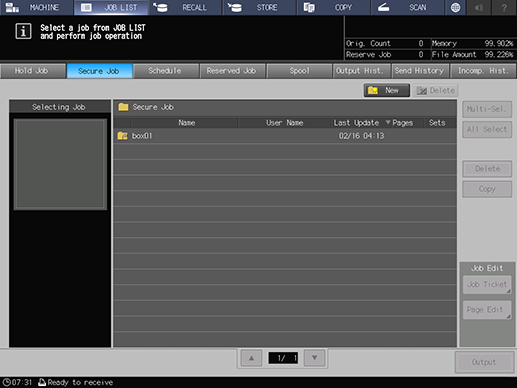Switch to the JOB LIST screen
The height and width of the screenshot is (388, 517).
pyautogui.click(x=111, y=7)
